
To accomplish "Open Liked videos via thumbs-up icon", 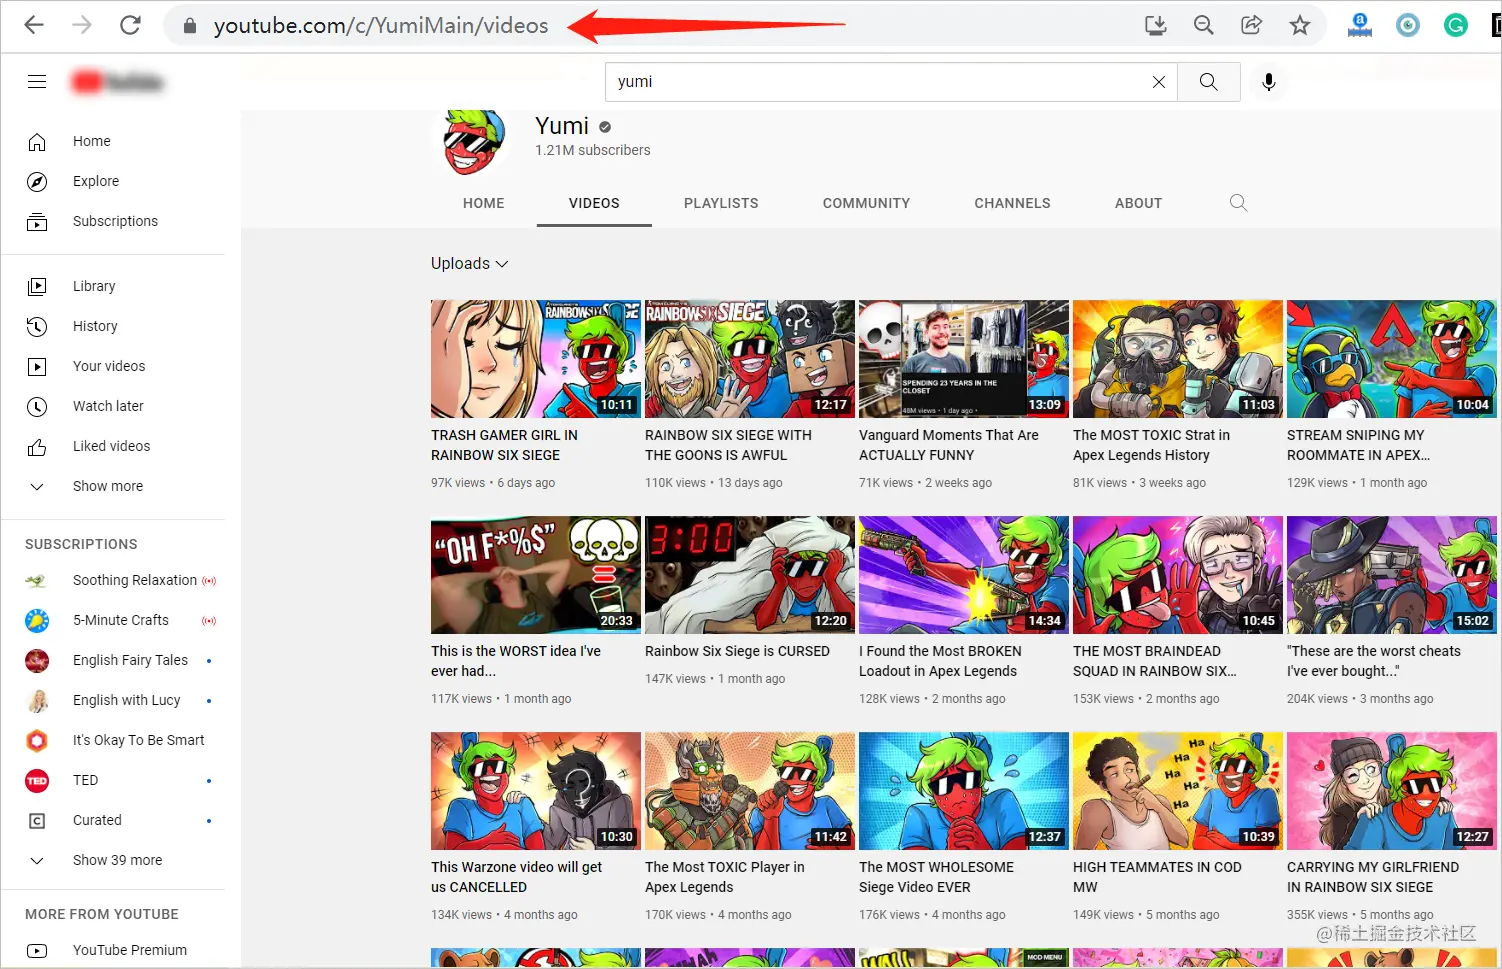I will point(37,446).
